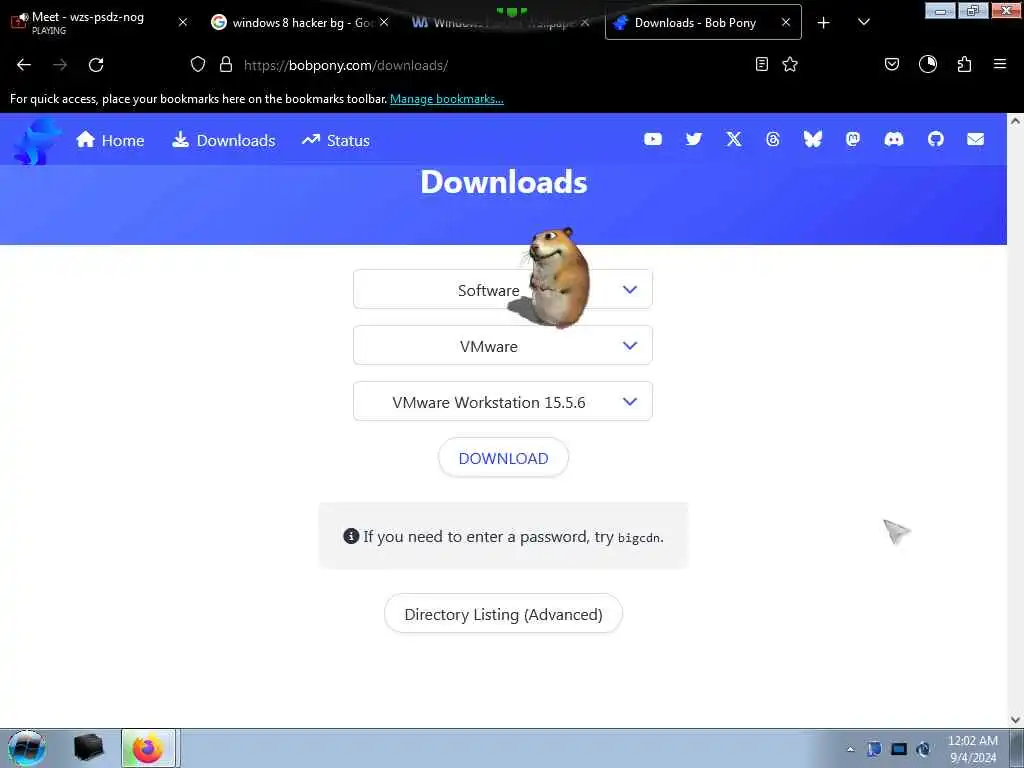Screen dimensions: 1024x768
Task: Open the list all tabs chevron
Action: (863, 23)
